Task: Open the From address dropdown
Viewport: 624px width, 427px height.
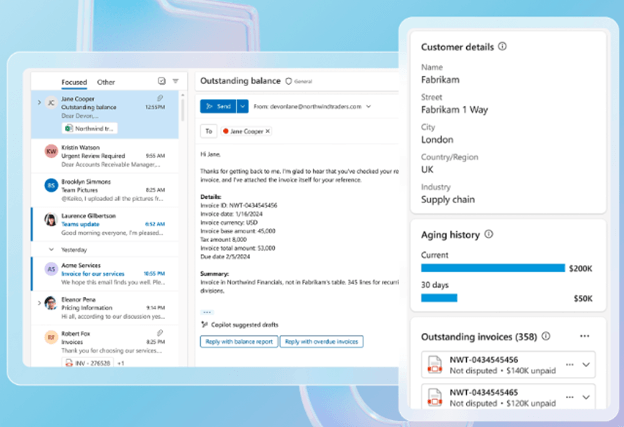Action: tap(369, 106)
